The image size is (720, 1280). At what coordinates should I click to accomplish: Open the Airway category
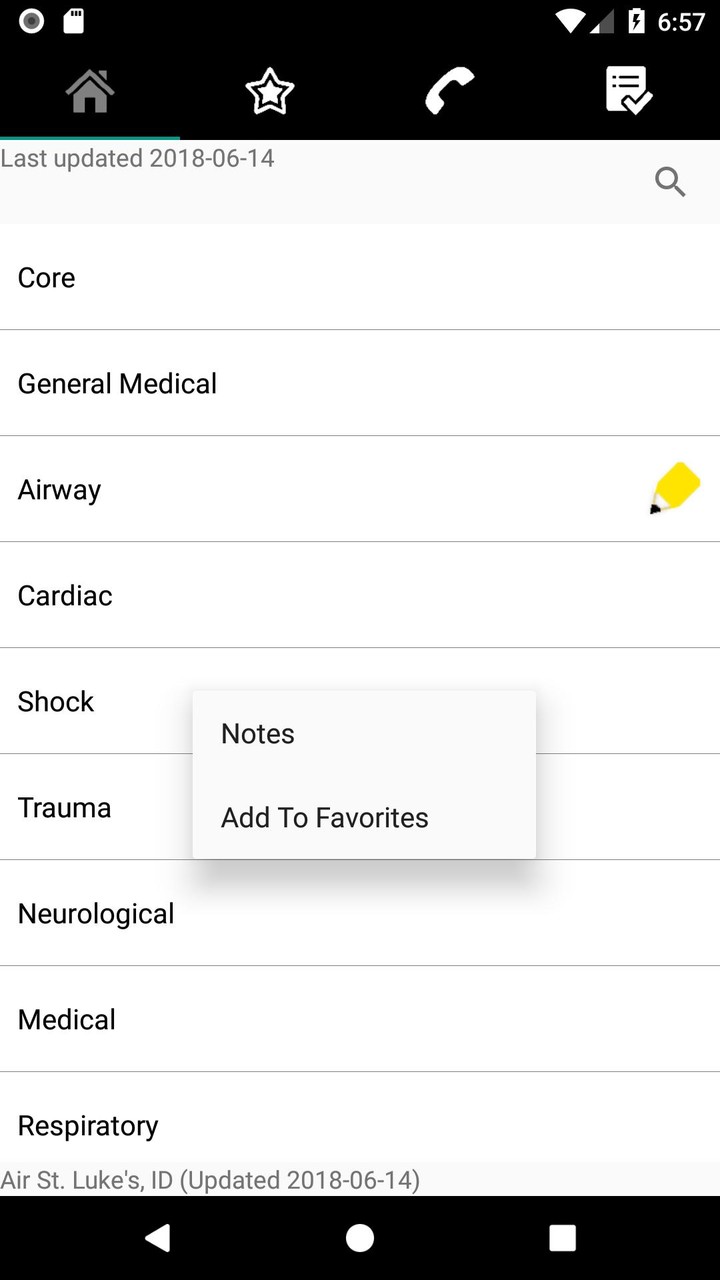tap(60, 489)
